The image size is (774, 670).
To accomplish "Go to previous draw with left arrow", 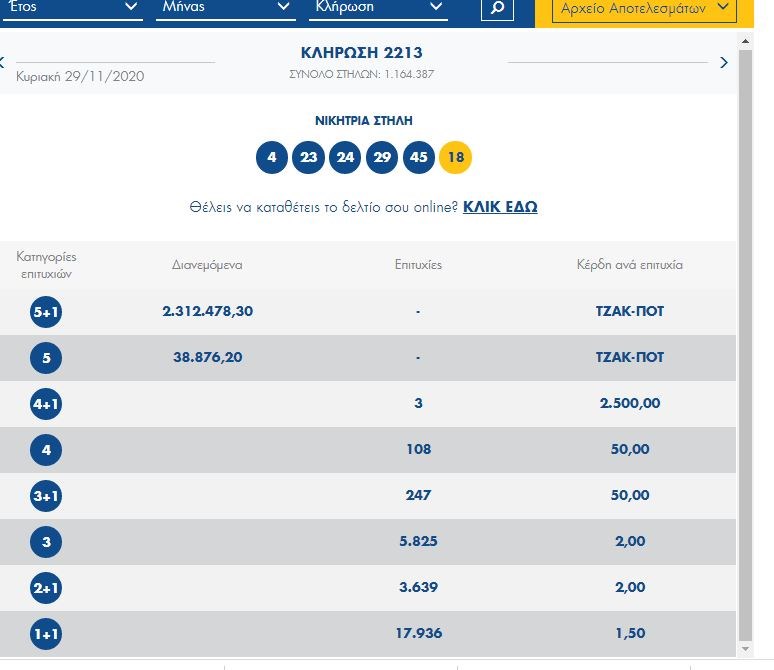I will point(3,62).
